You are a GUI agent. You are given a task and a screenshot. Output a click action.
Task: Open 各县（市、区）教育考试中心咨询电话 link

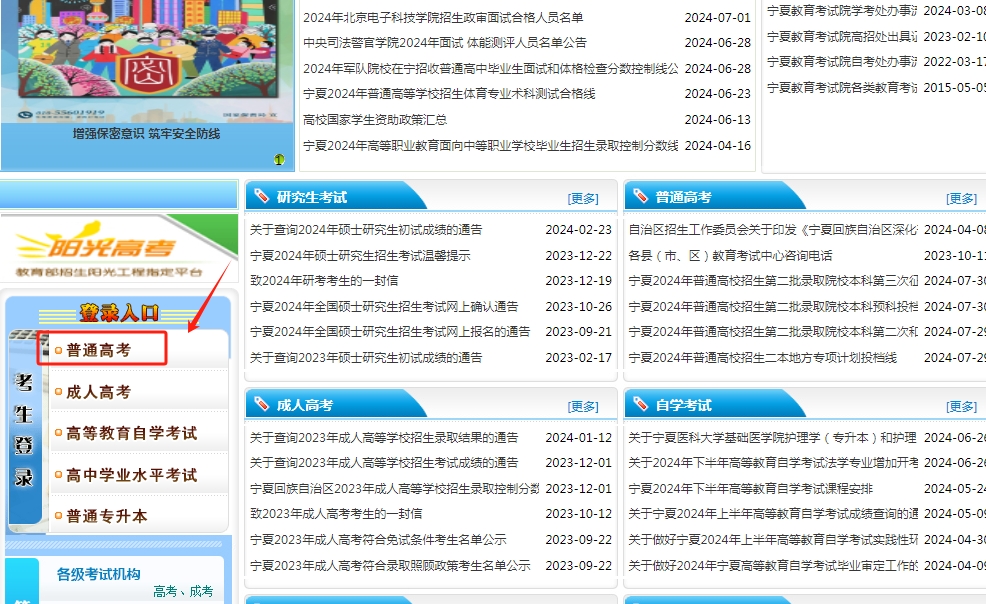(x=730, y=256)
